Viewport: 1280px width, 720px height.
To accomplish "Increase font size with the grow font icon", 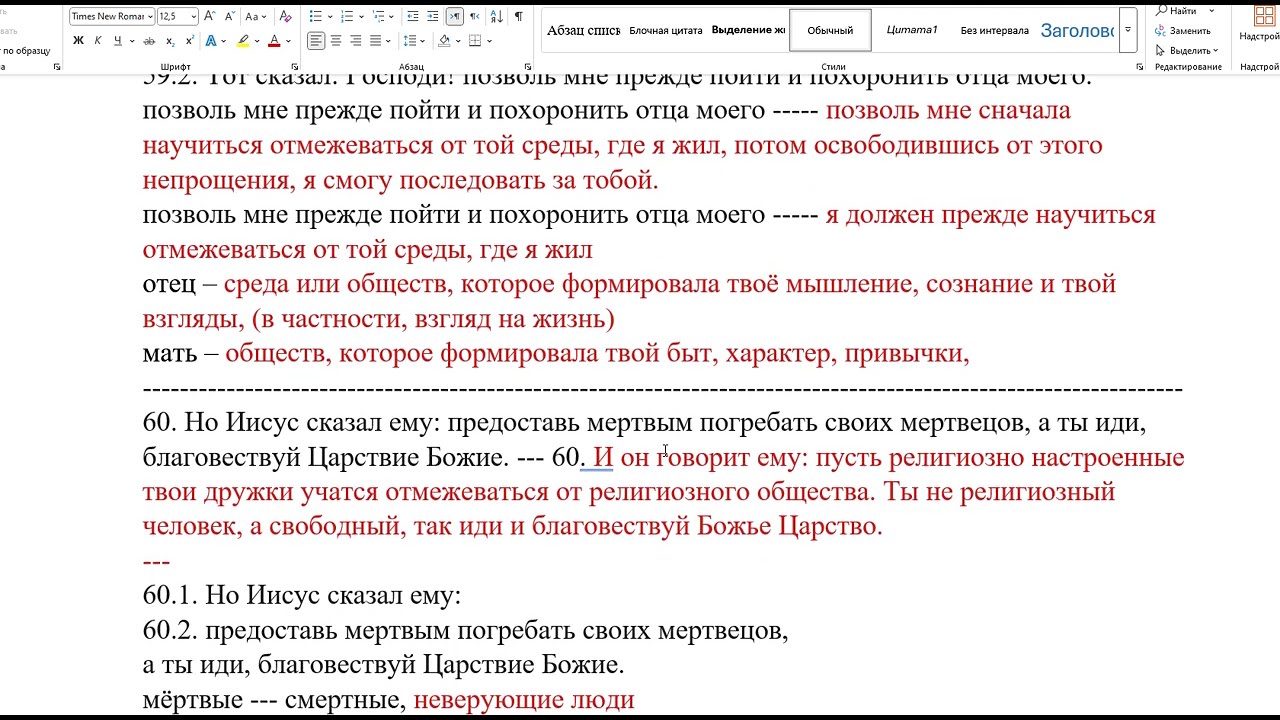I will pyautogui.click(x=211, y=17).
